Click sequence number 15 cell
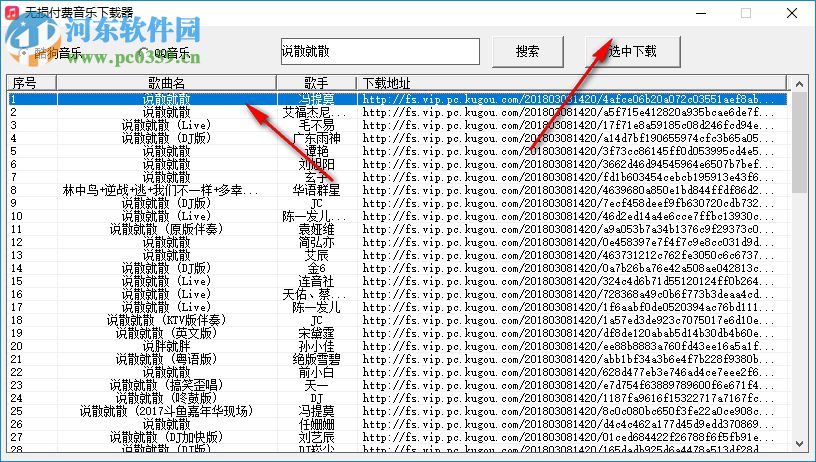The image size is (816, 462). [x=17, y=281]
